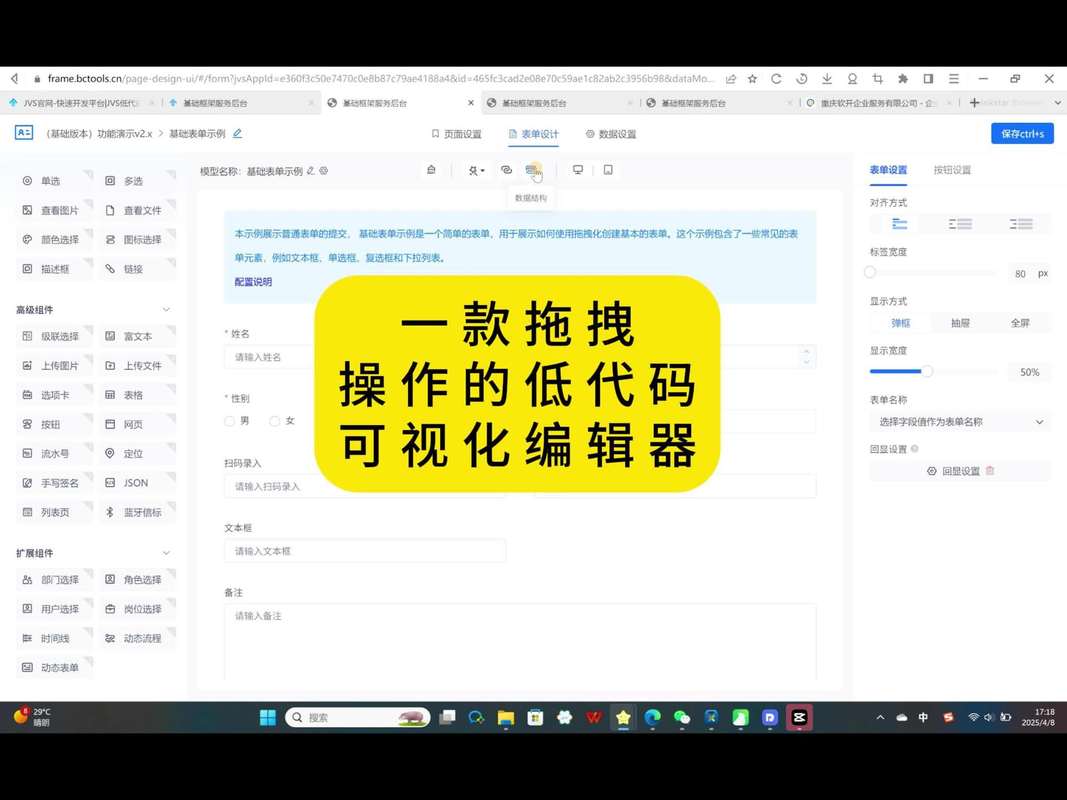Viewport: 1067px width, 800px height.
Task: Set display mode to 抽屉
Action: pos(960,323)
